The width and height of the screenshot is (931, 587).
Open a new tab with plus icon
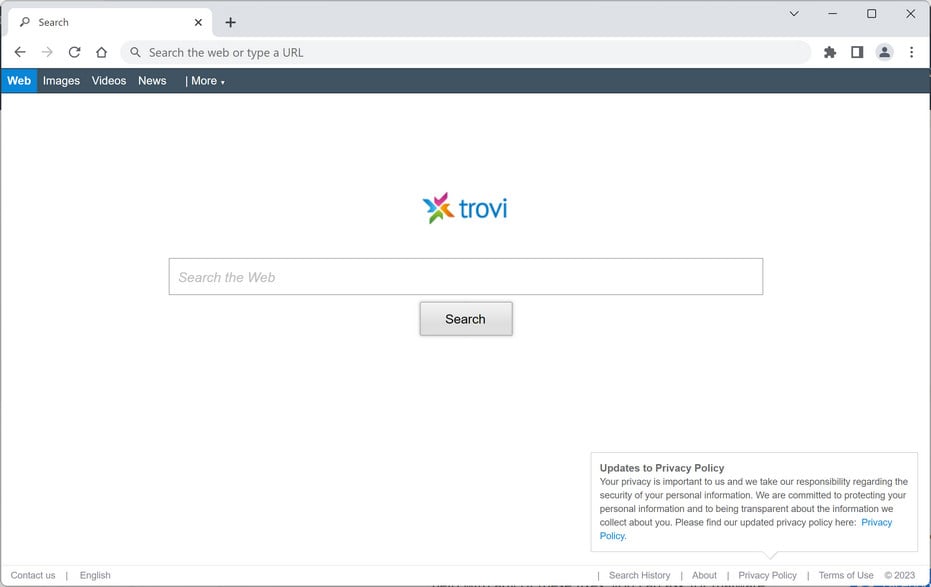click(x=230, y=23)
